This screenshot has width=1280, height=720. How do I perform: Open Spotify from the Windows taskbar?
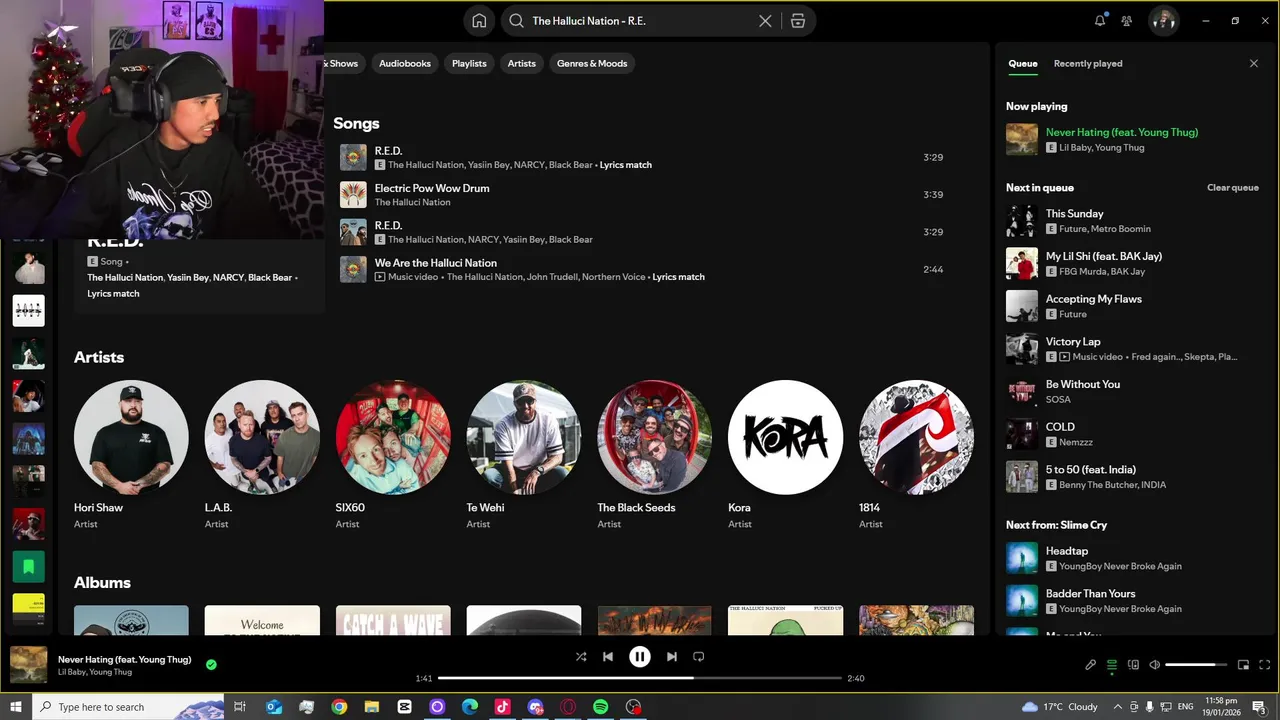600,707
